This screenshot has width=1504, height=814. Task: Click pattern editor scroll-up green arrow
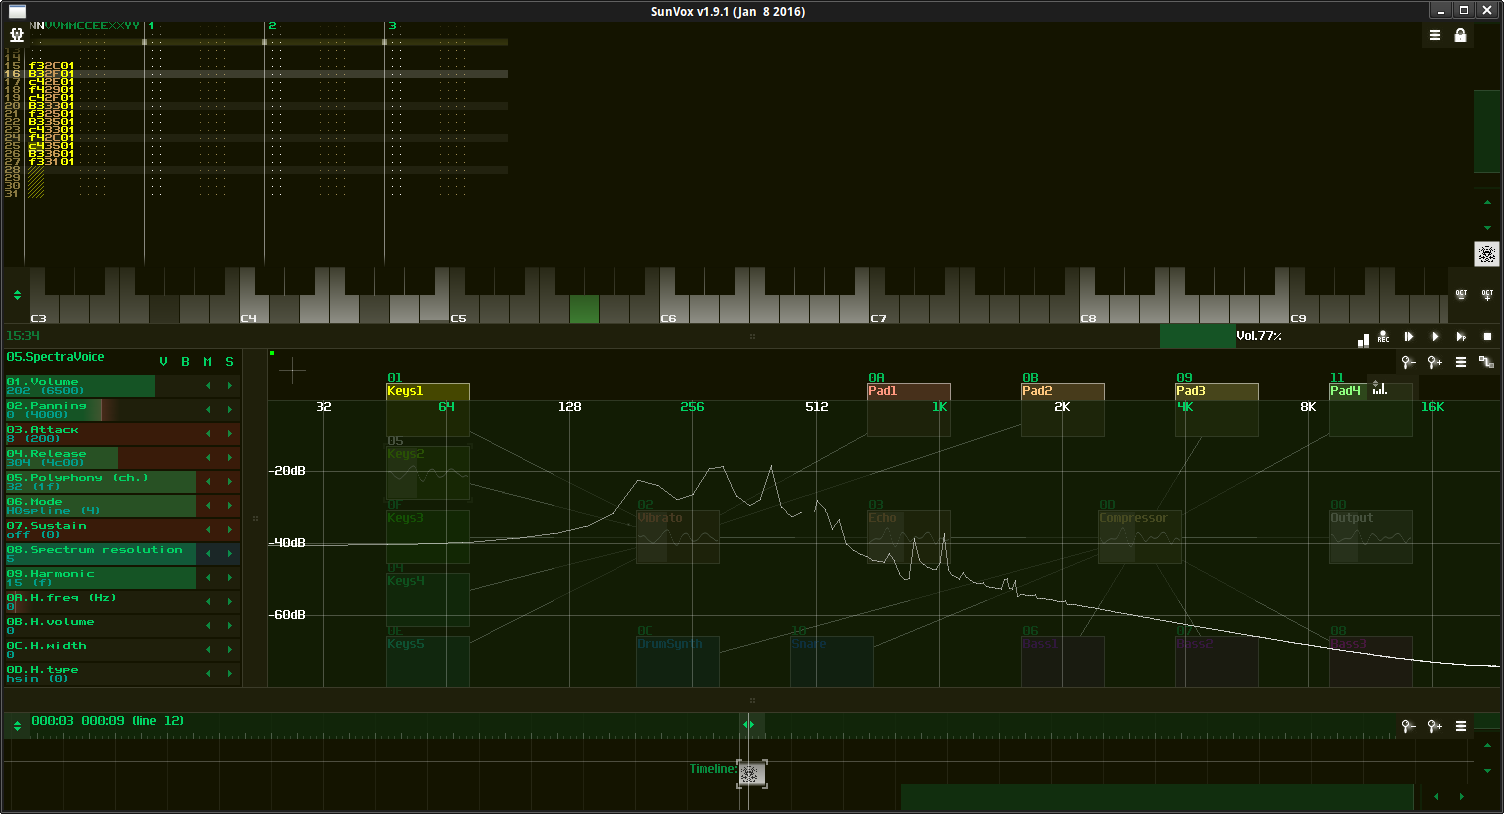1487,203
